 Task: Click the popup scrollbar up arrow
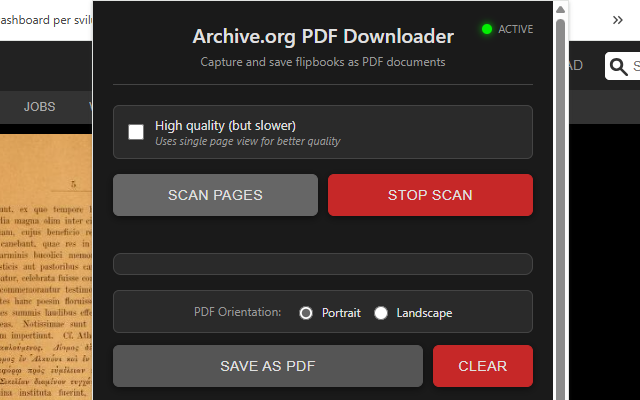pos(560,9)
